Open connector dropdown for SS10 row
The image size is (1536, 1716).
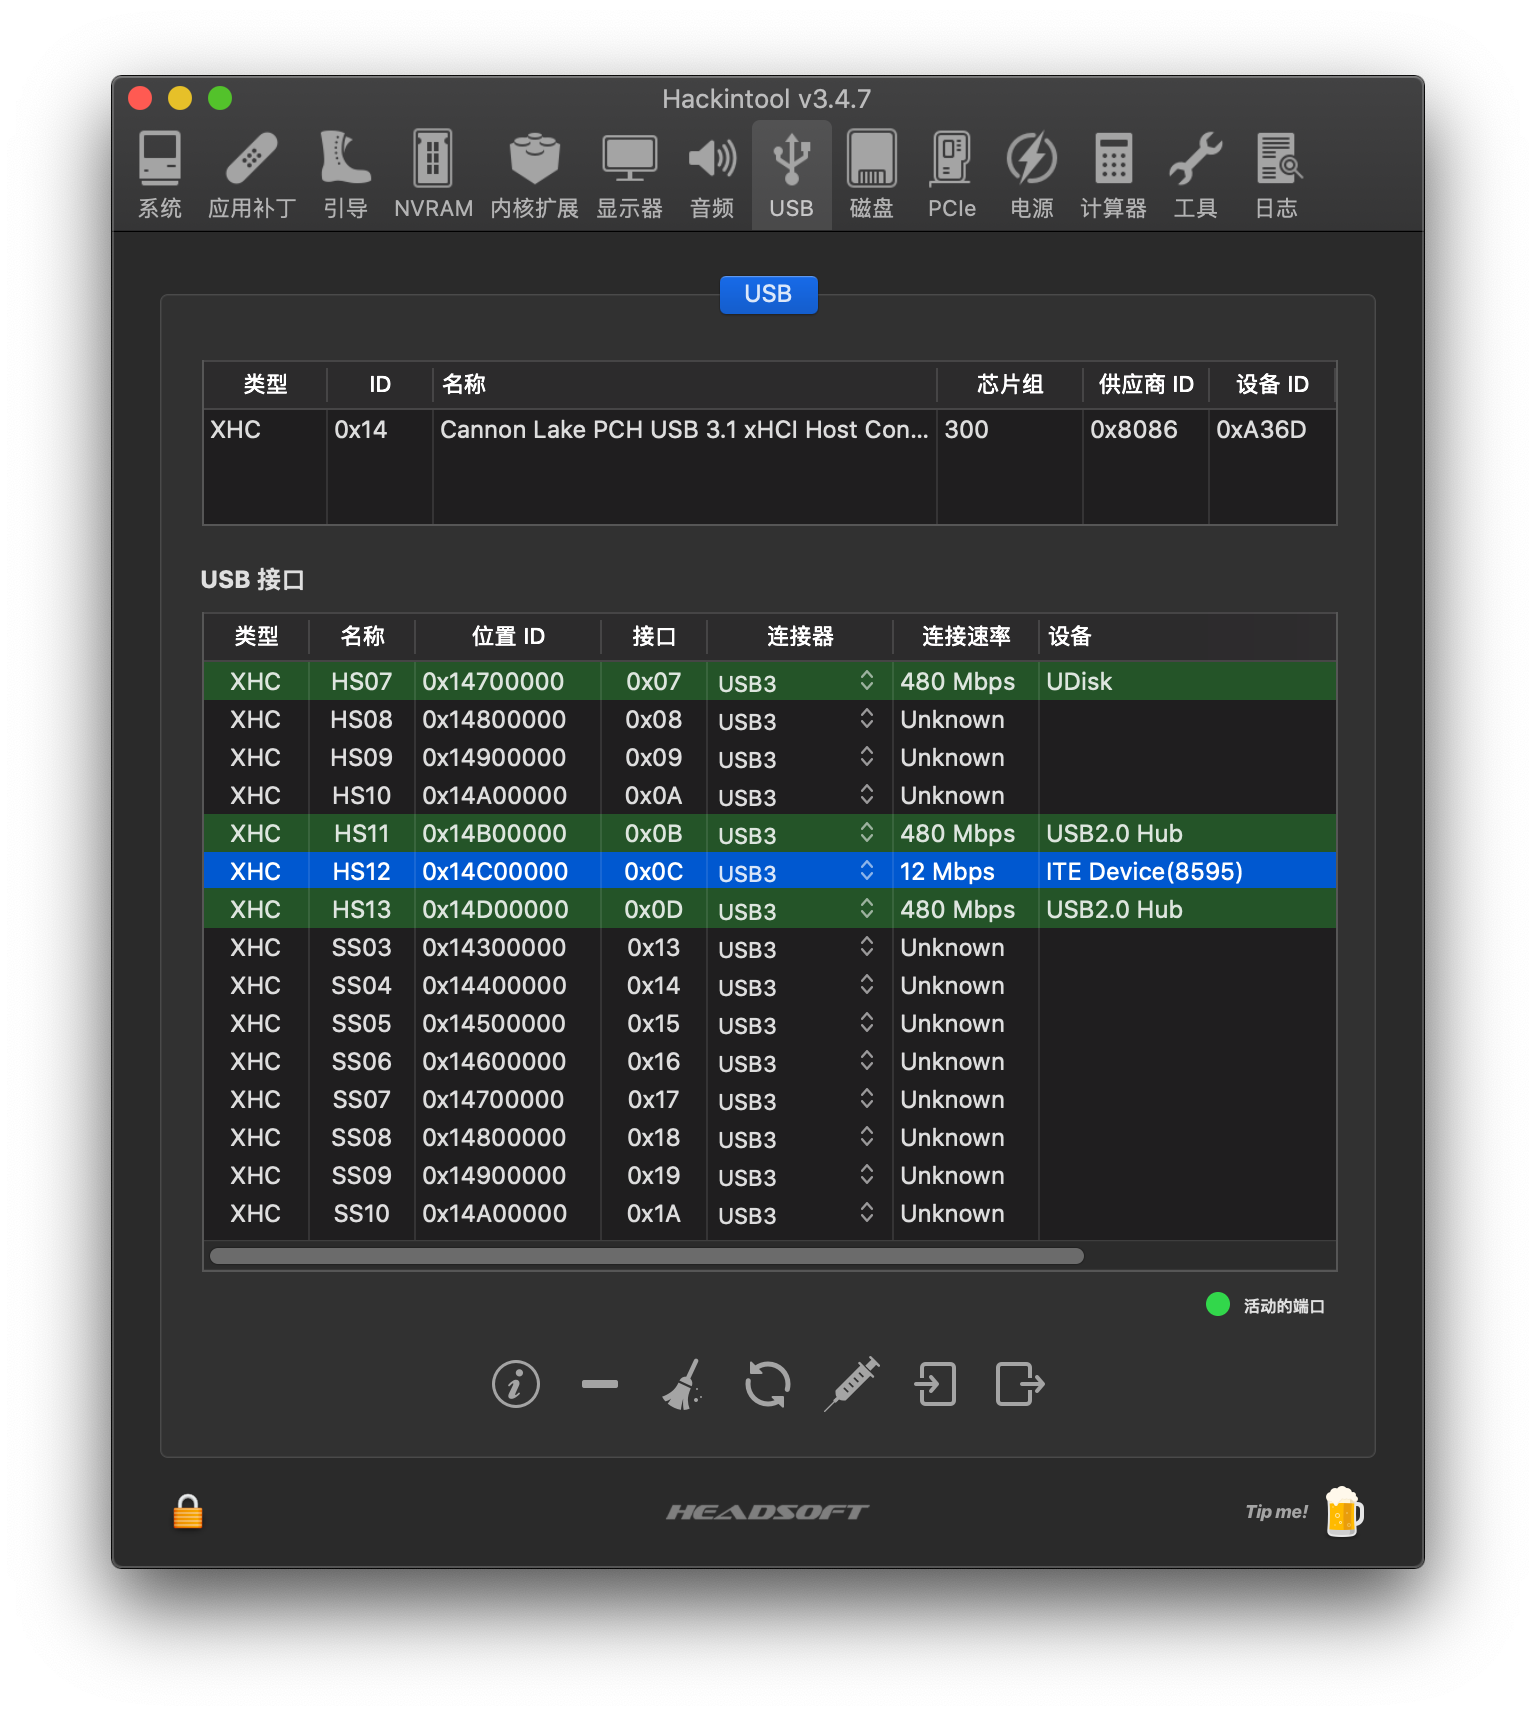click(867, 1213)
